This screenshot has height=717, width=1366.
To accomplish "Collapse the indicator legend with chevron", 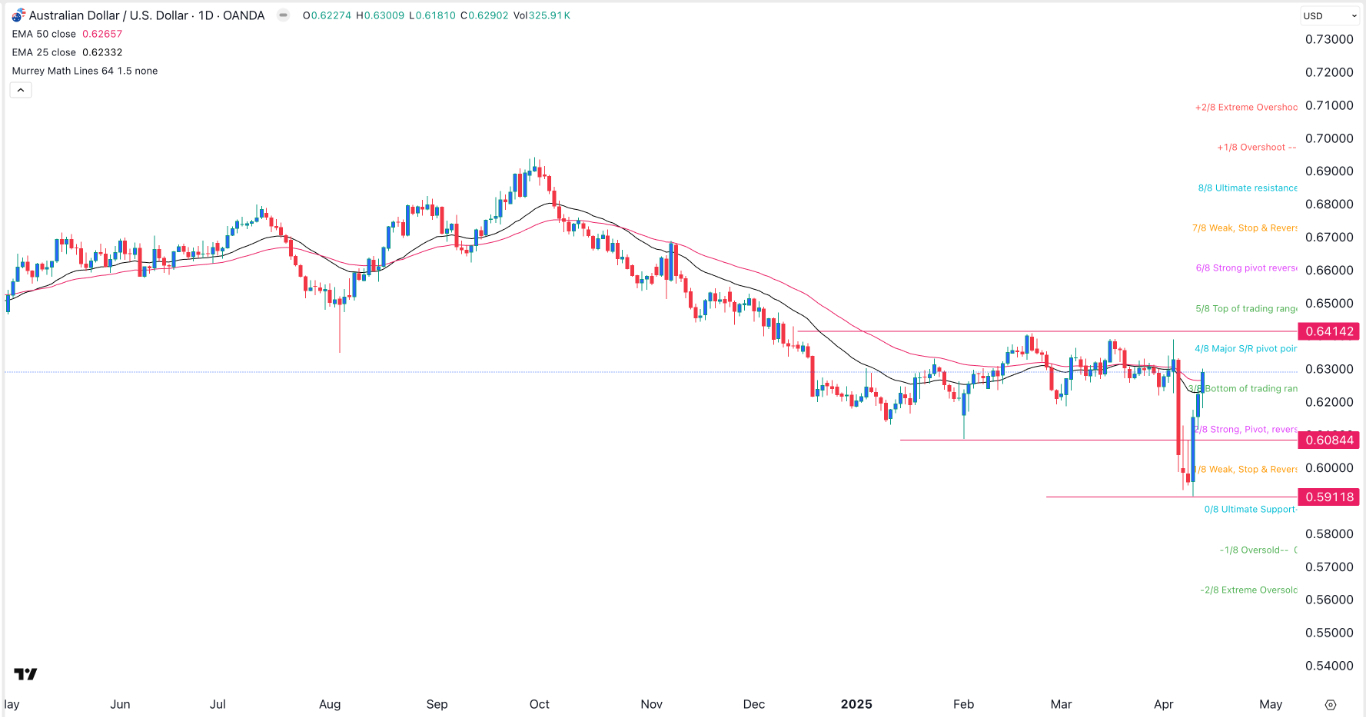I will [x=21, y=90].
